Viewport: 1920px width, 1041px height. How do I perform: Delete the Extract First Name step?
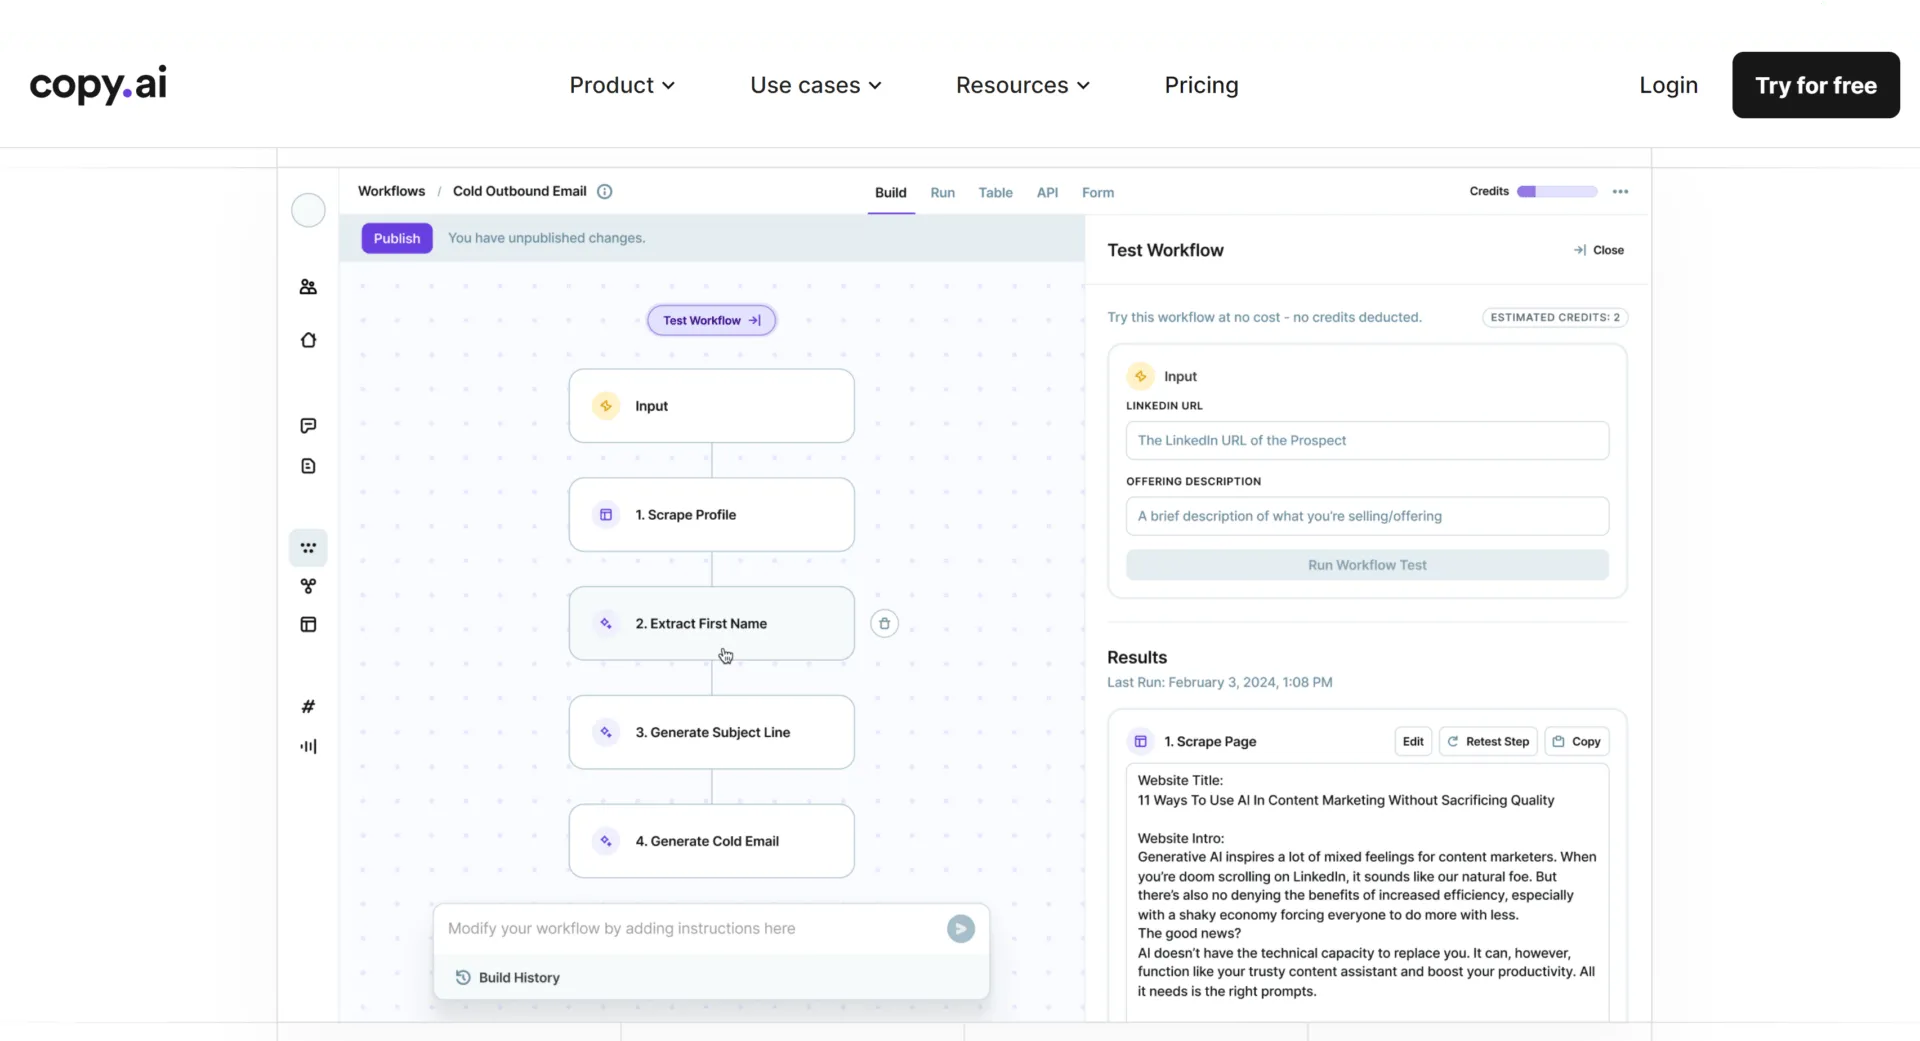(884, 623)
